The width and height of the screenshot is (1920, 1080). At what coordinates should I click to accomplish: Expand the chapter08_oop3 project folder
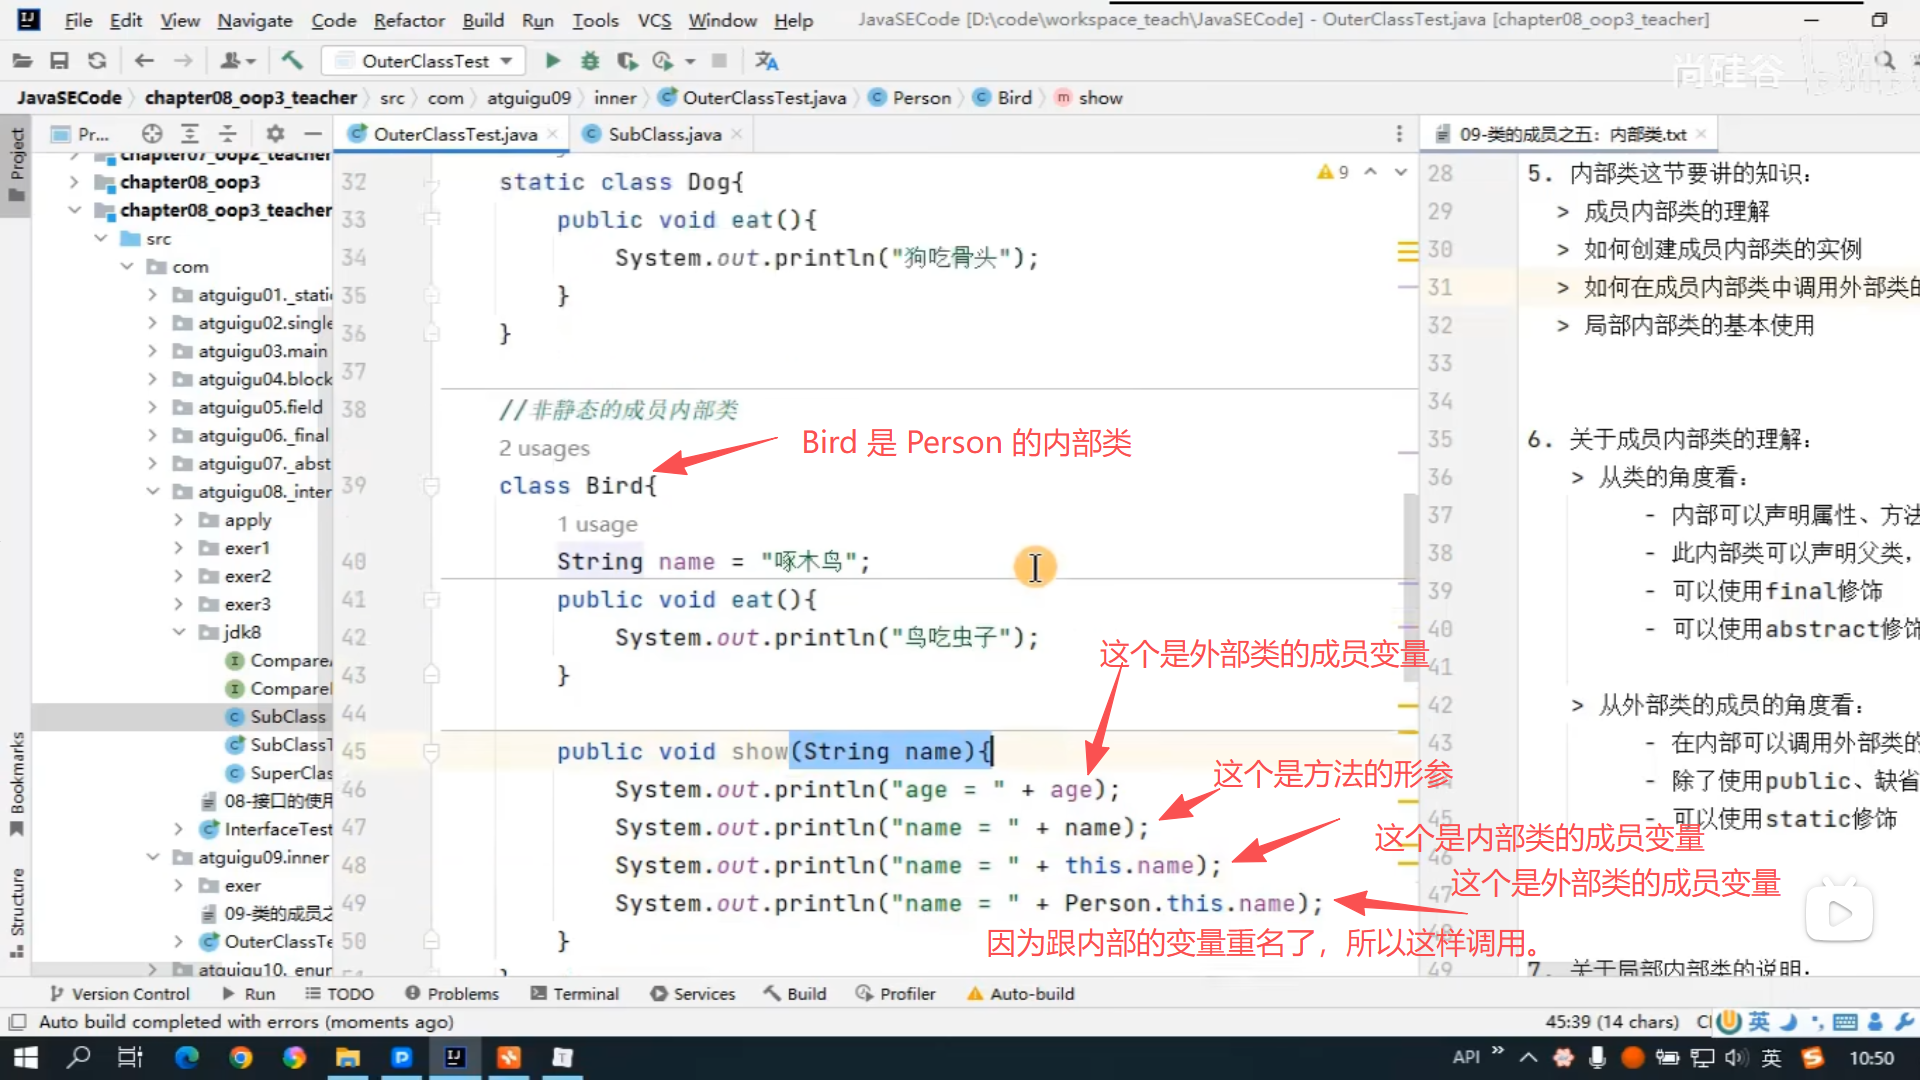click(x=74, y=182)
